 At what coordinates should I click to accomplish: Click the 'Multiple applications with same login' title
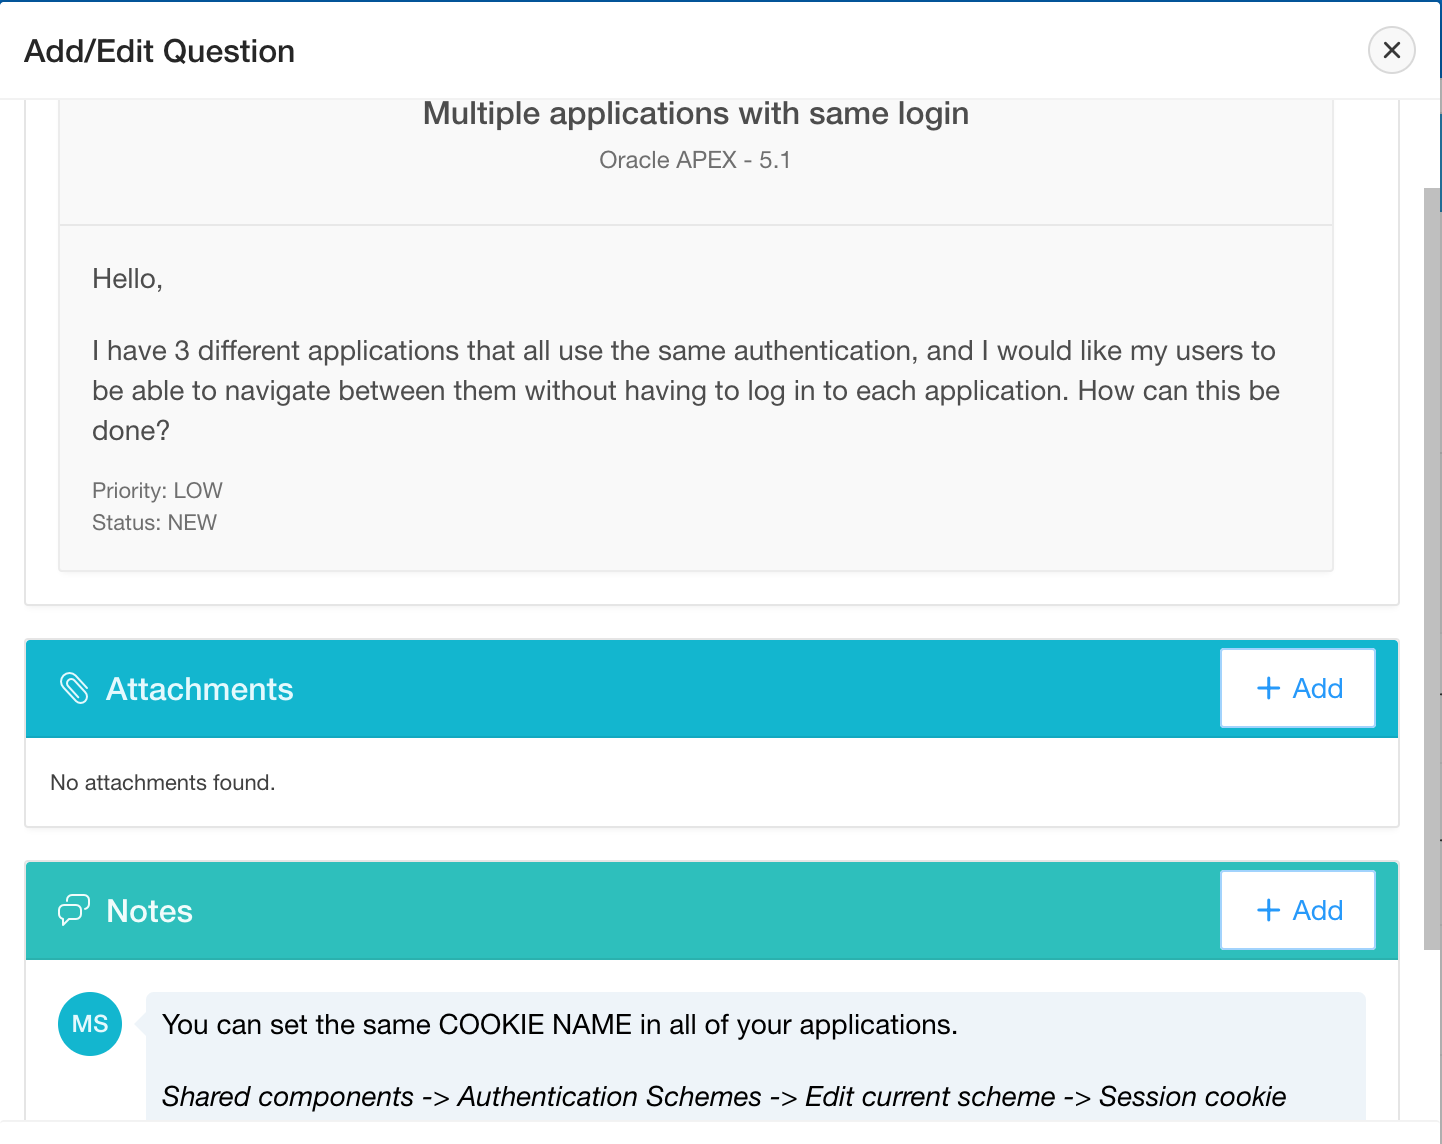pyautogui.click(x=696, y=113)
